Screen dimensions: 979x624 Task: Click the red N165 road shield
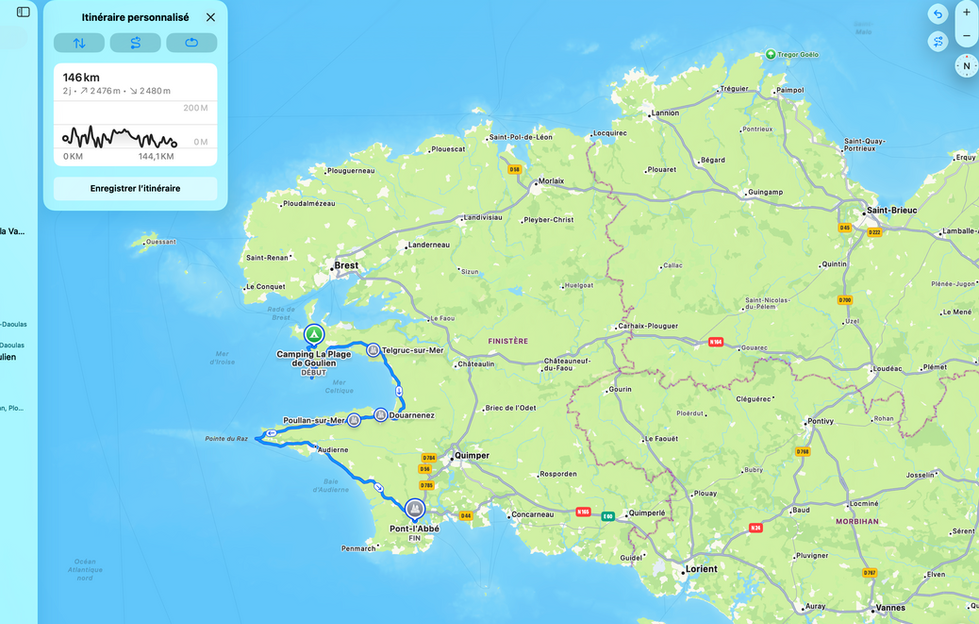coord(583,512)
